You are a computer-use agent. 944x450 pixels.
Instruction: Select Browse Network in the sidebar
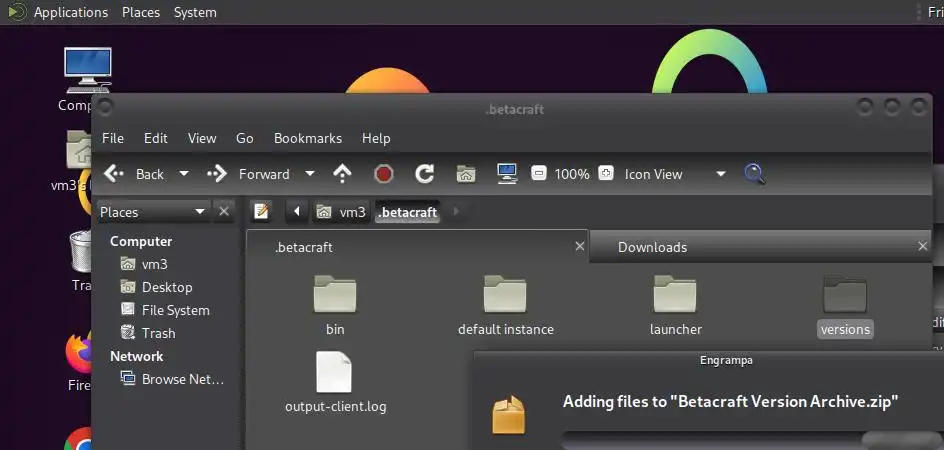pyautogui.click(x=172, y=379)
